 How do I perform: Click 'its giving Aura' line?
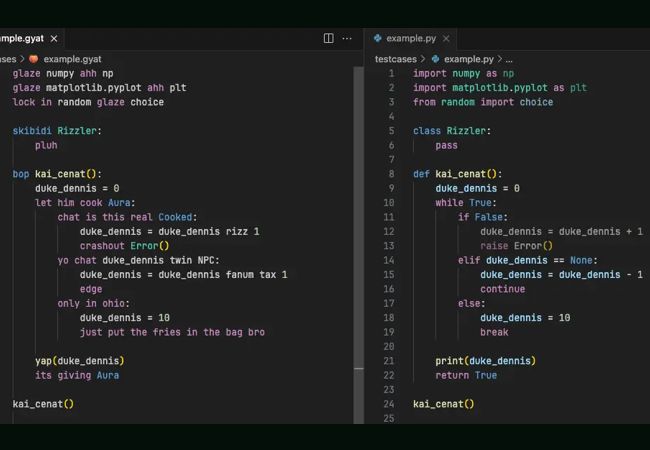(77, 375)
